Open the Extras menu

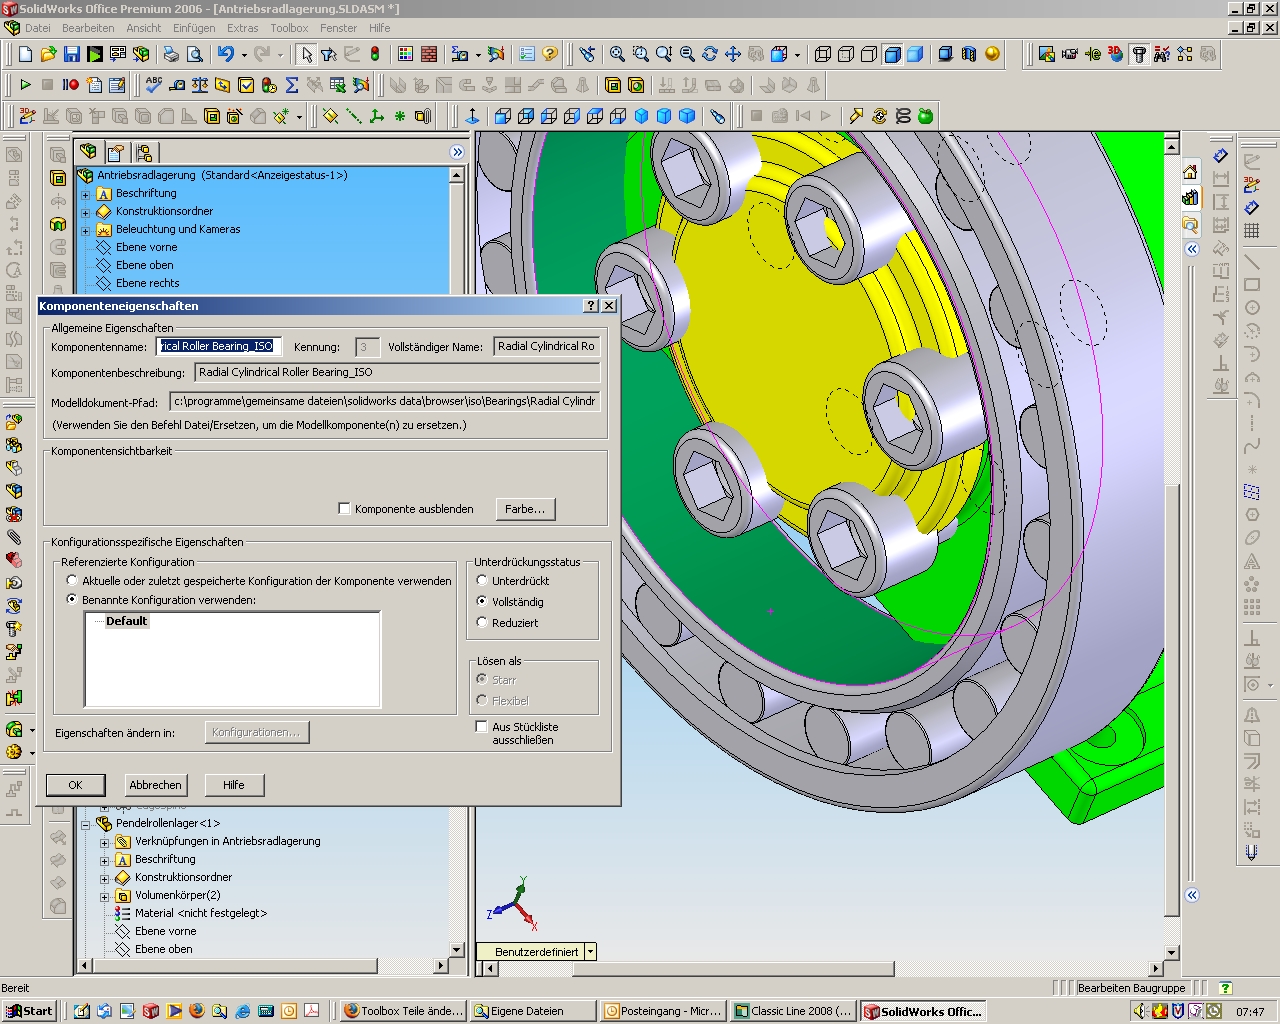[242, 28]
